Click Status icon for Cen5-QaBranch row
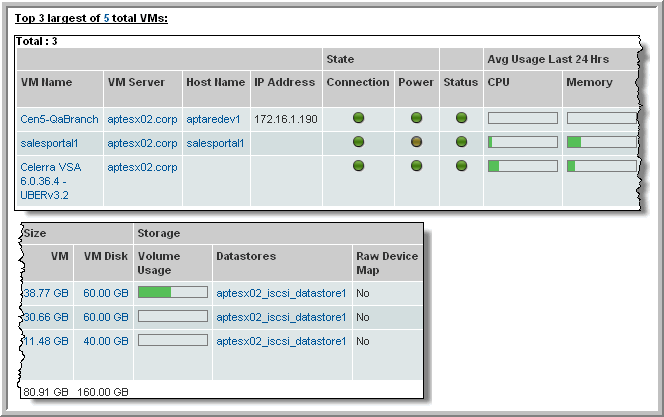Screen dimensions: 664x417 [x=461, y=119]
